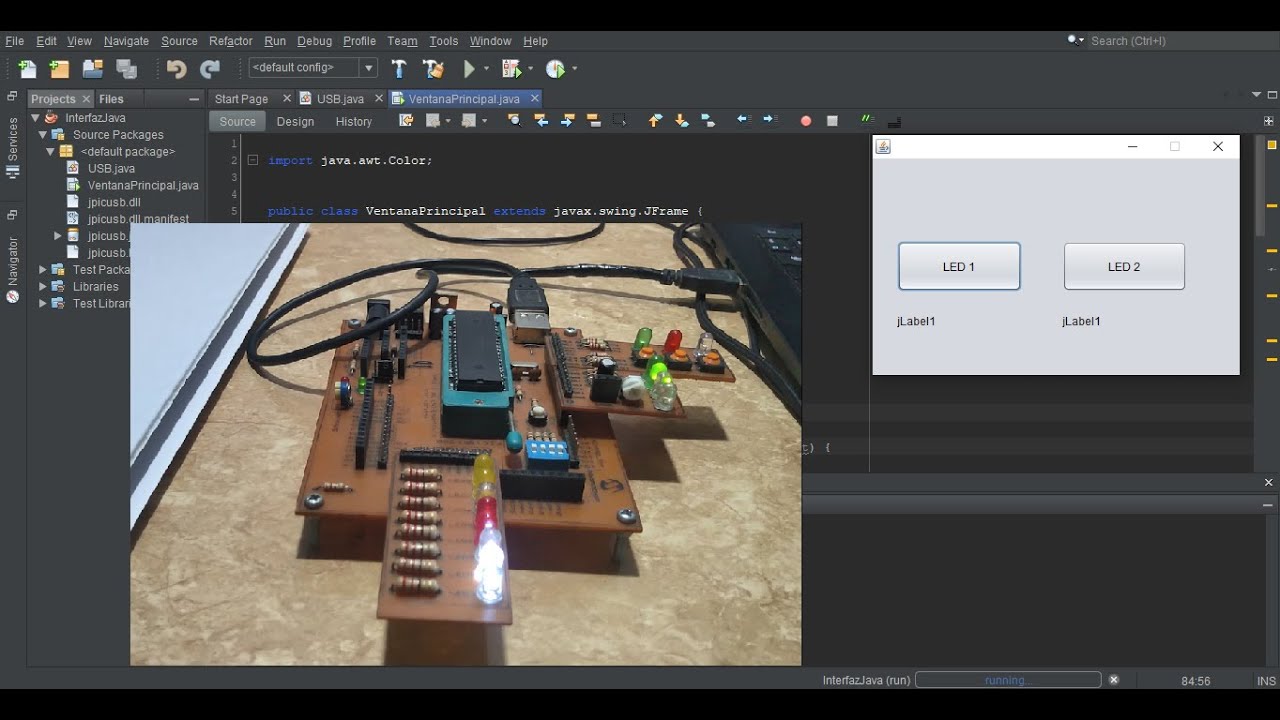Click the LED 1 button in Java window
Image resolution: width=1280 pixels, height=720 pixels.
959,267
